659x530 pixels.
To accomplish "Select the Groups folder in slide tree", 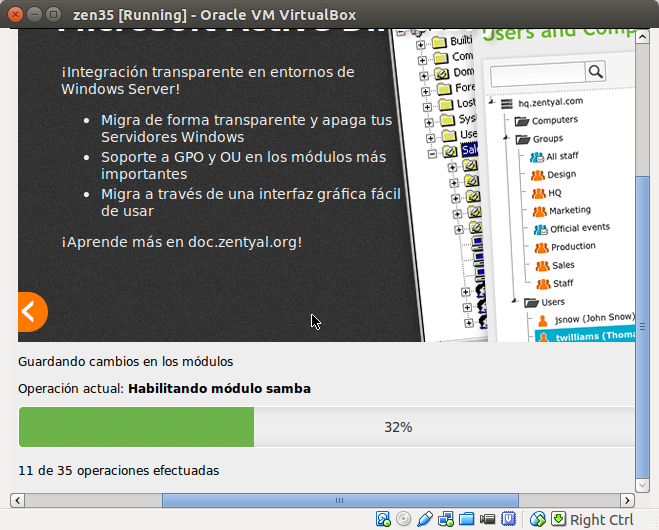I will coord(548,139).
